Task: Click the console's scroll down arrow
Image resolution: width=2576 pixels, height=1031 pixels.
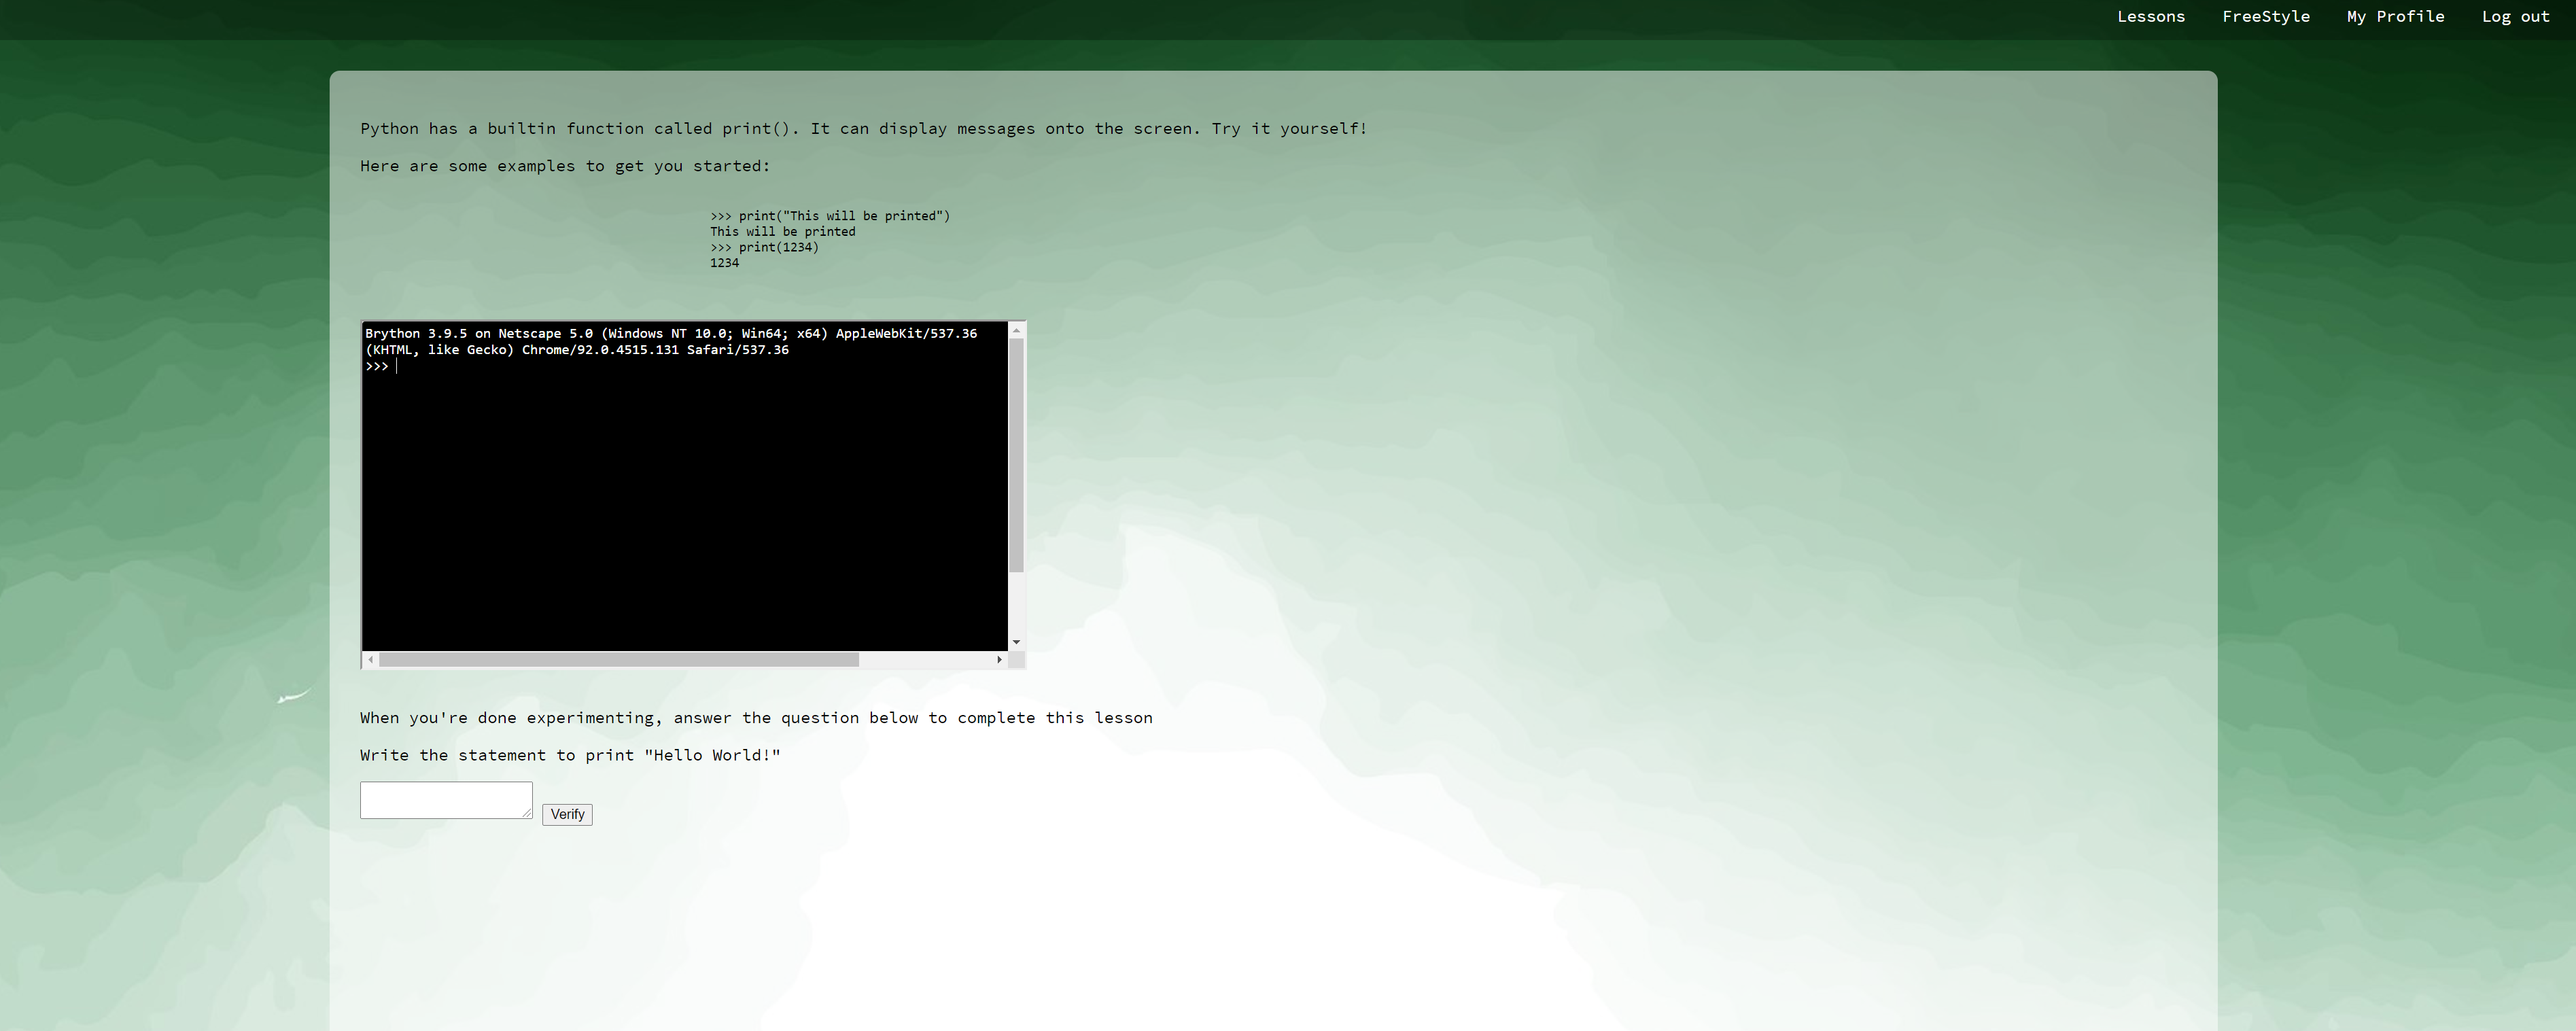Action: pyautogui.click(x=1016, y=642)
